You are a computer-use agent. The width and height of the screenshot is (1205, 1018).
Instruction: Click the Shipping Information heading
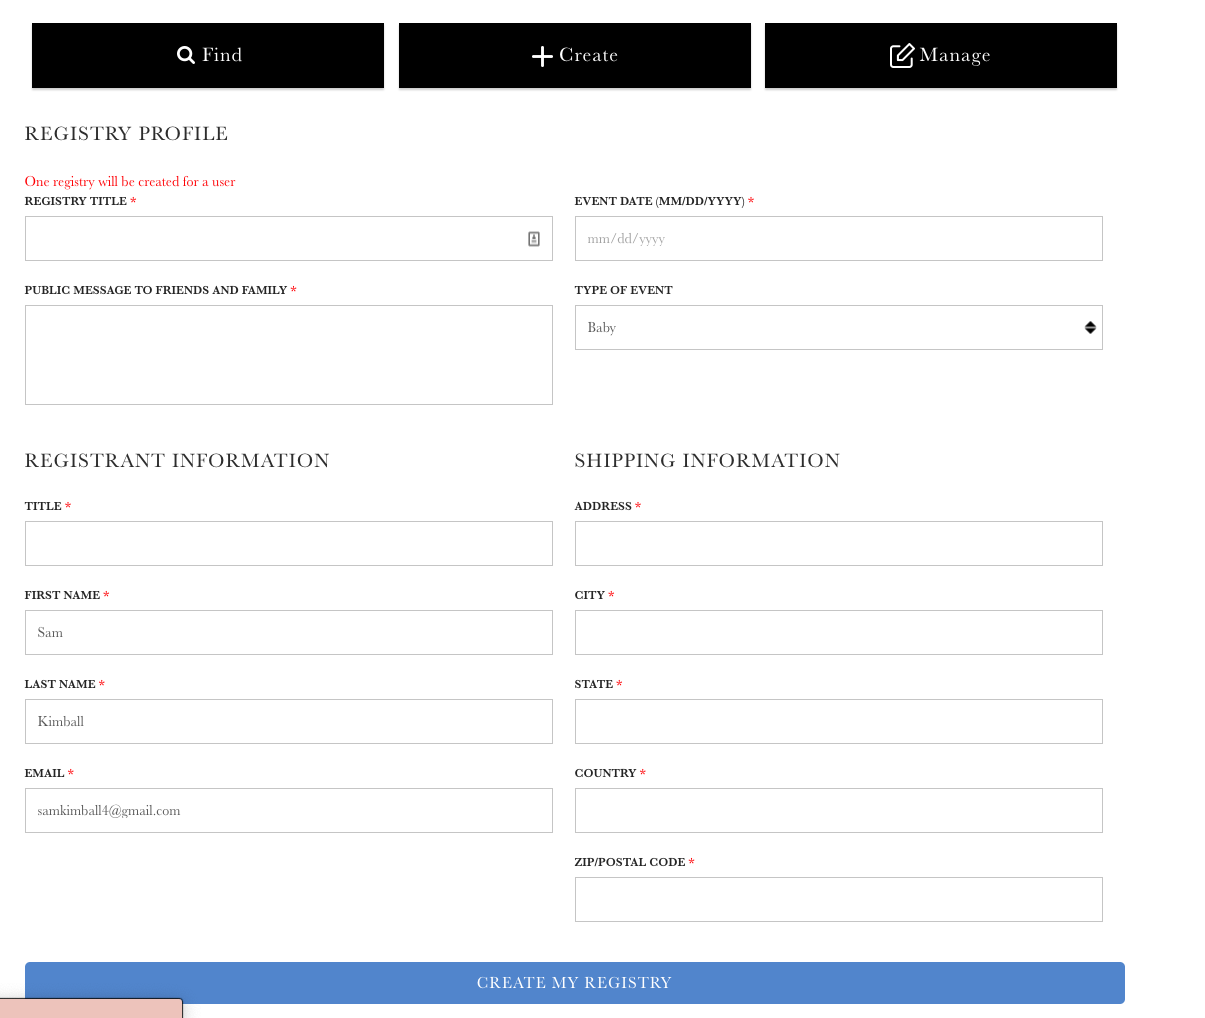[x=707, y=461]
